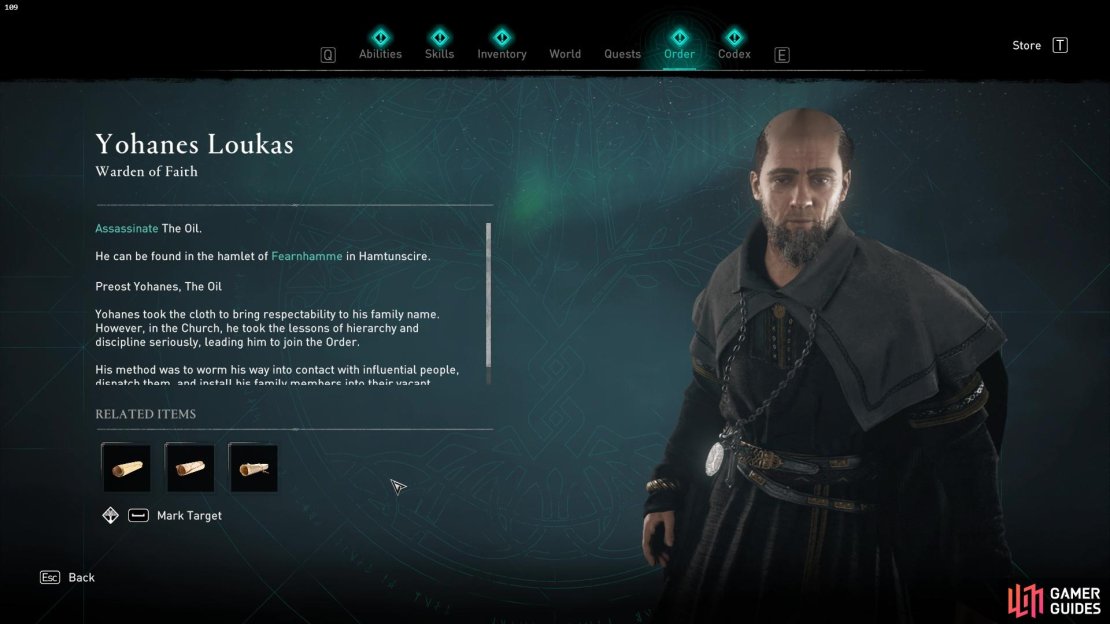This screenshot has height=624, width=1110.
Task: Open the first related scroll item
Action: pos(126,467)
